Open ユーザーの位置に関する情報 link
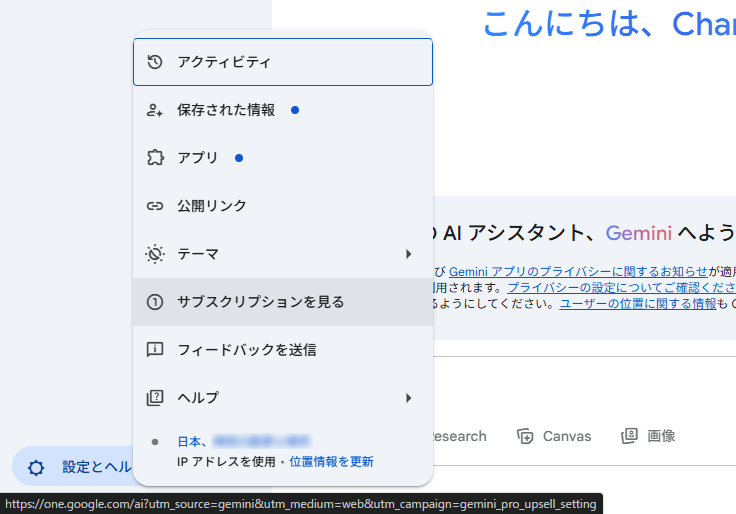 point(638,304)
